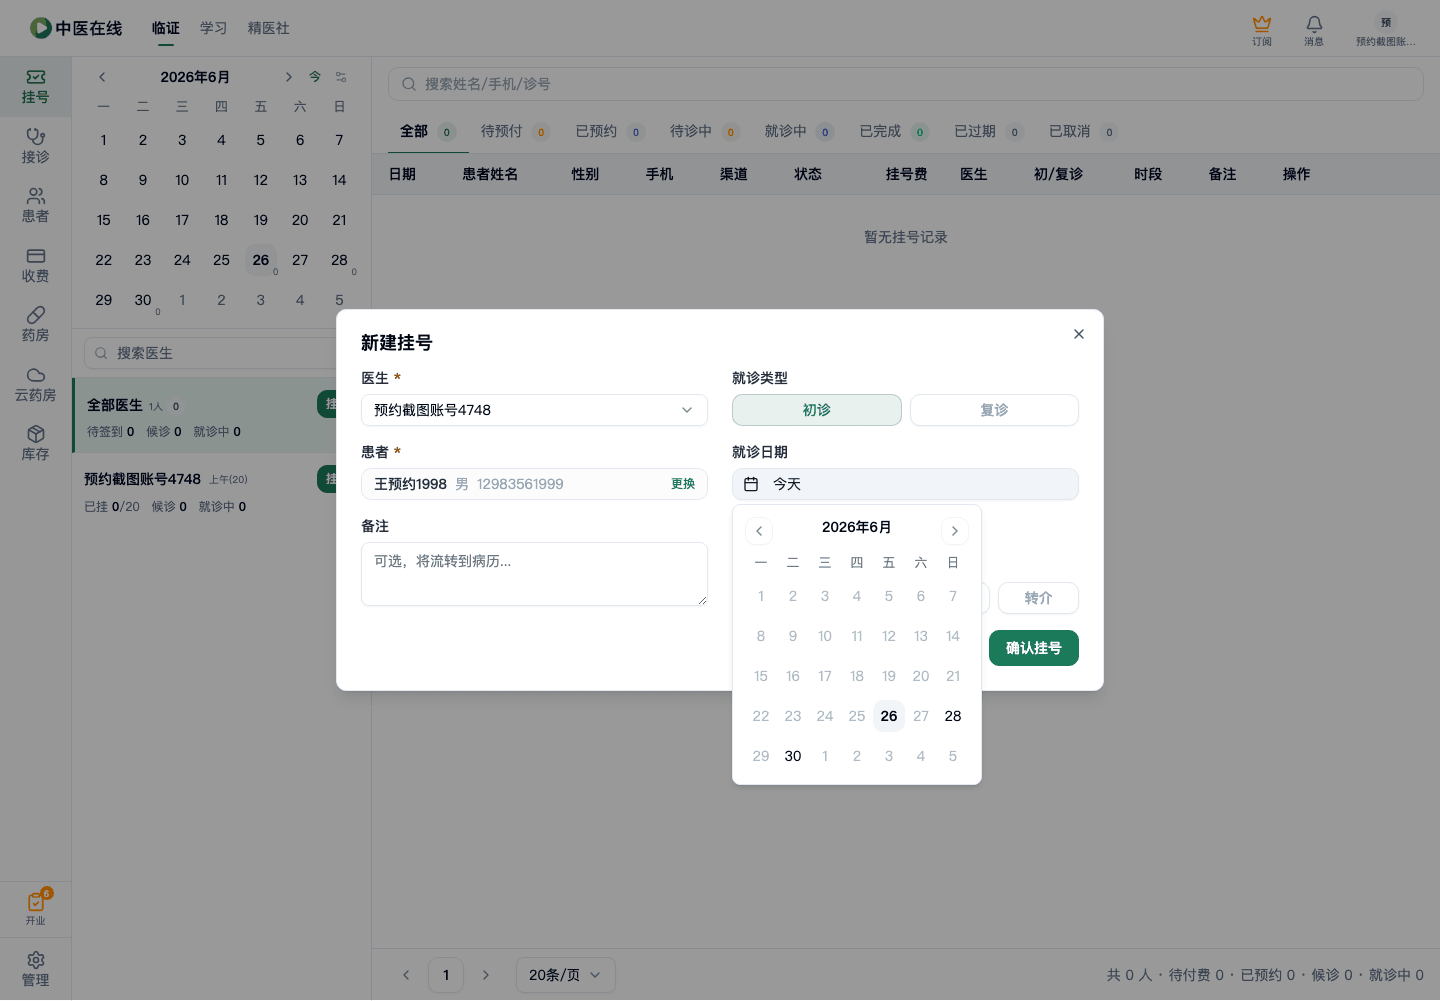The width and height of the screenshot is (1440, 1001).
Task: Select the 已过期 status tab
Action: [988, 131]
